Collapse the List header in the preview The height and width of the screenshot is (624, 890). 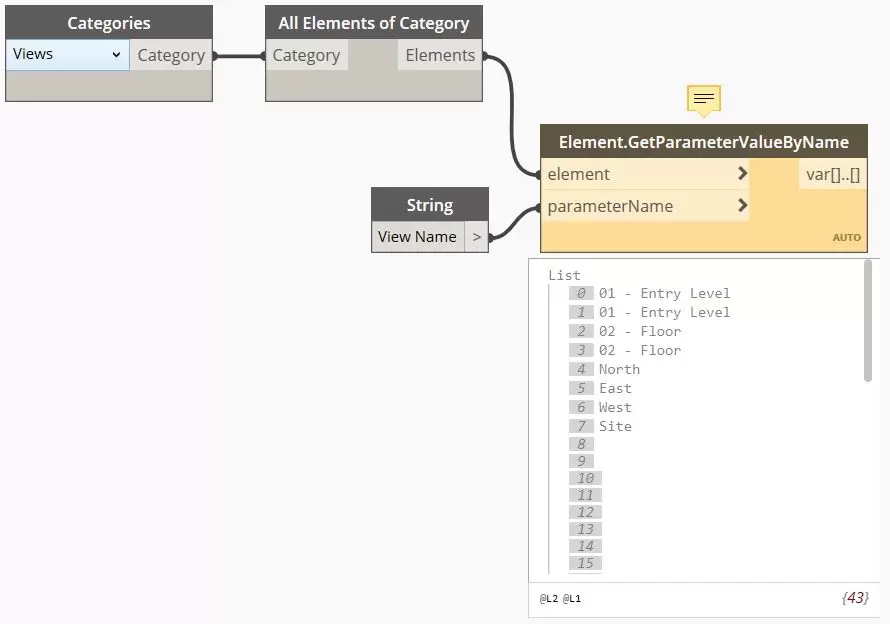tap(564, 275)
